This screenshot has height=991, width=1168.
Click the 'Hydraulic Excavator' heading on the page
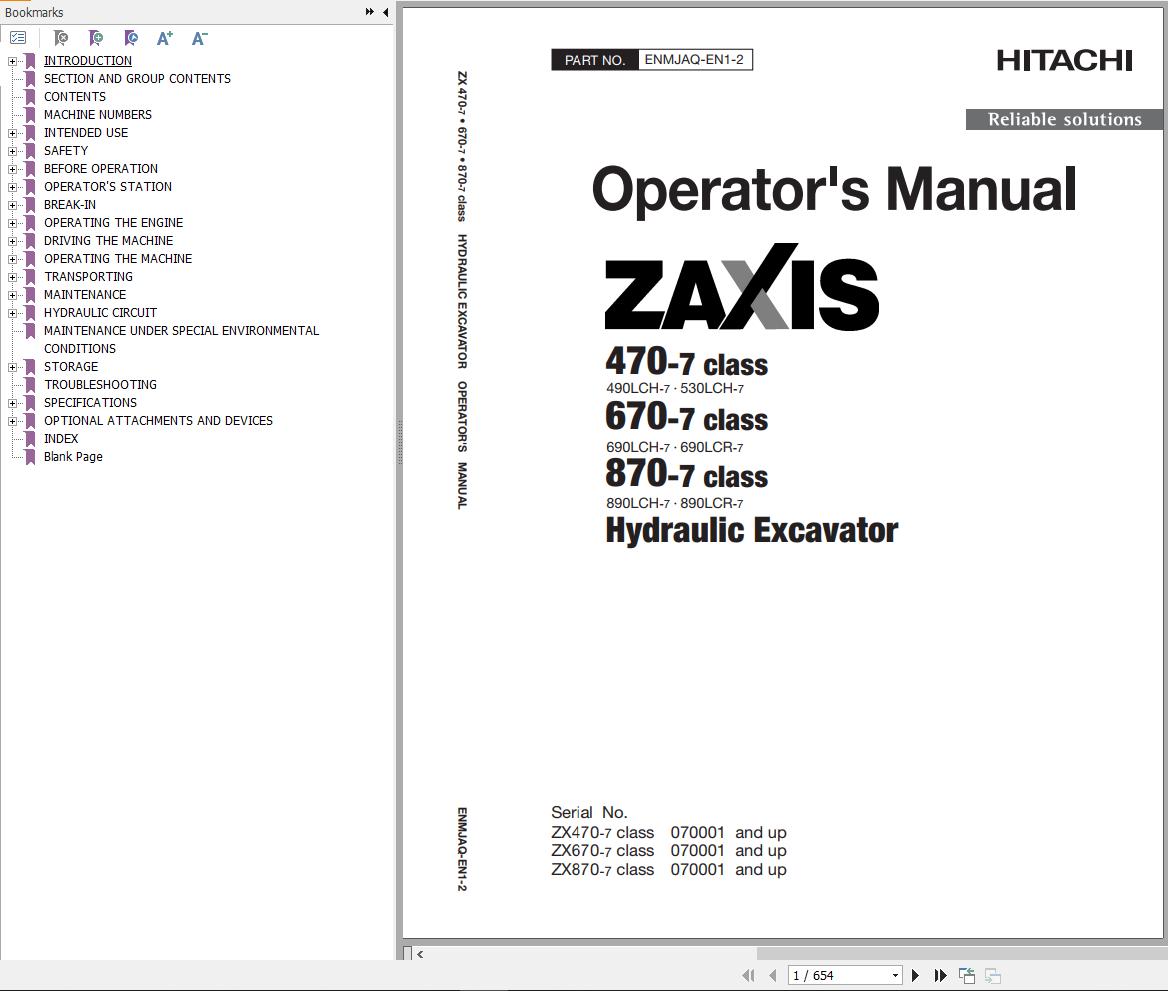[752, 531]
